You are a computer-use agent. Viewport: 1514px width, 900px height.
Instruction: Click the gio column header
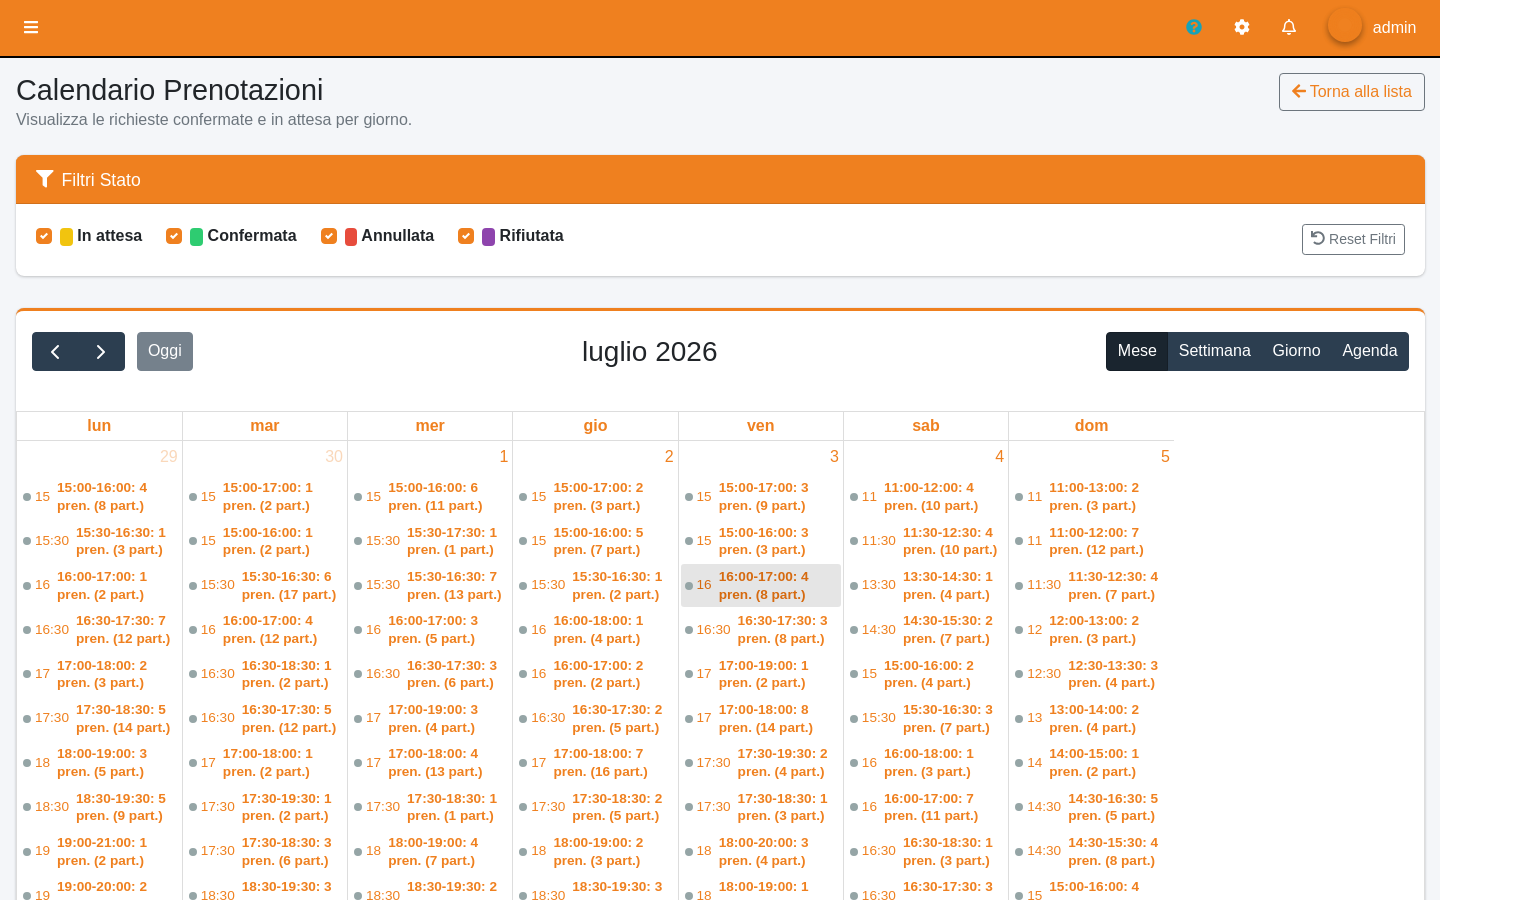pos(595,426)
